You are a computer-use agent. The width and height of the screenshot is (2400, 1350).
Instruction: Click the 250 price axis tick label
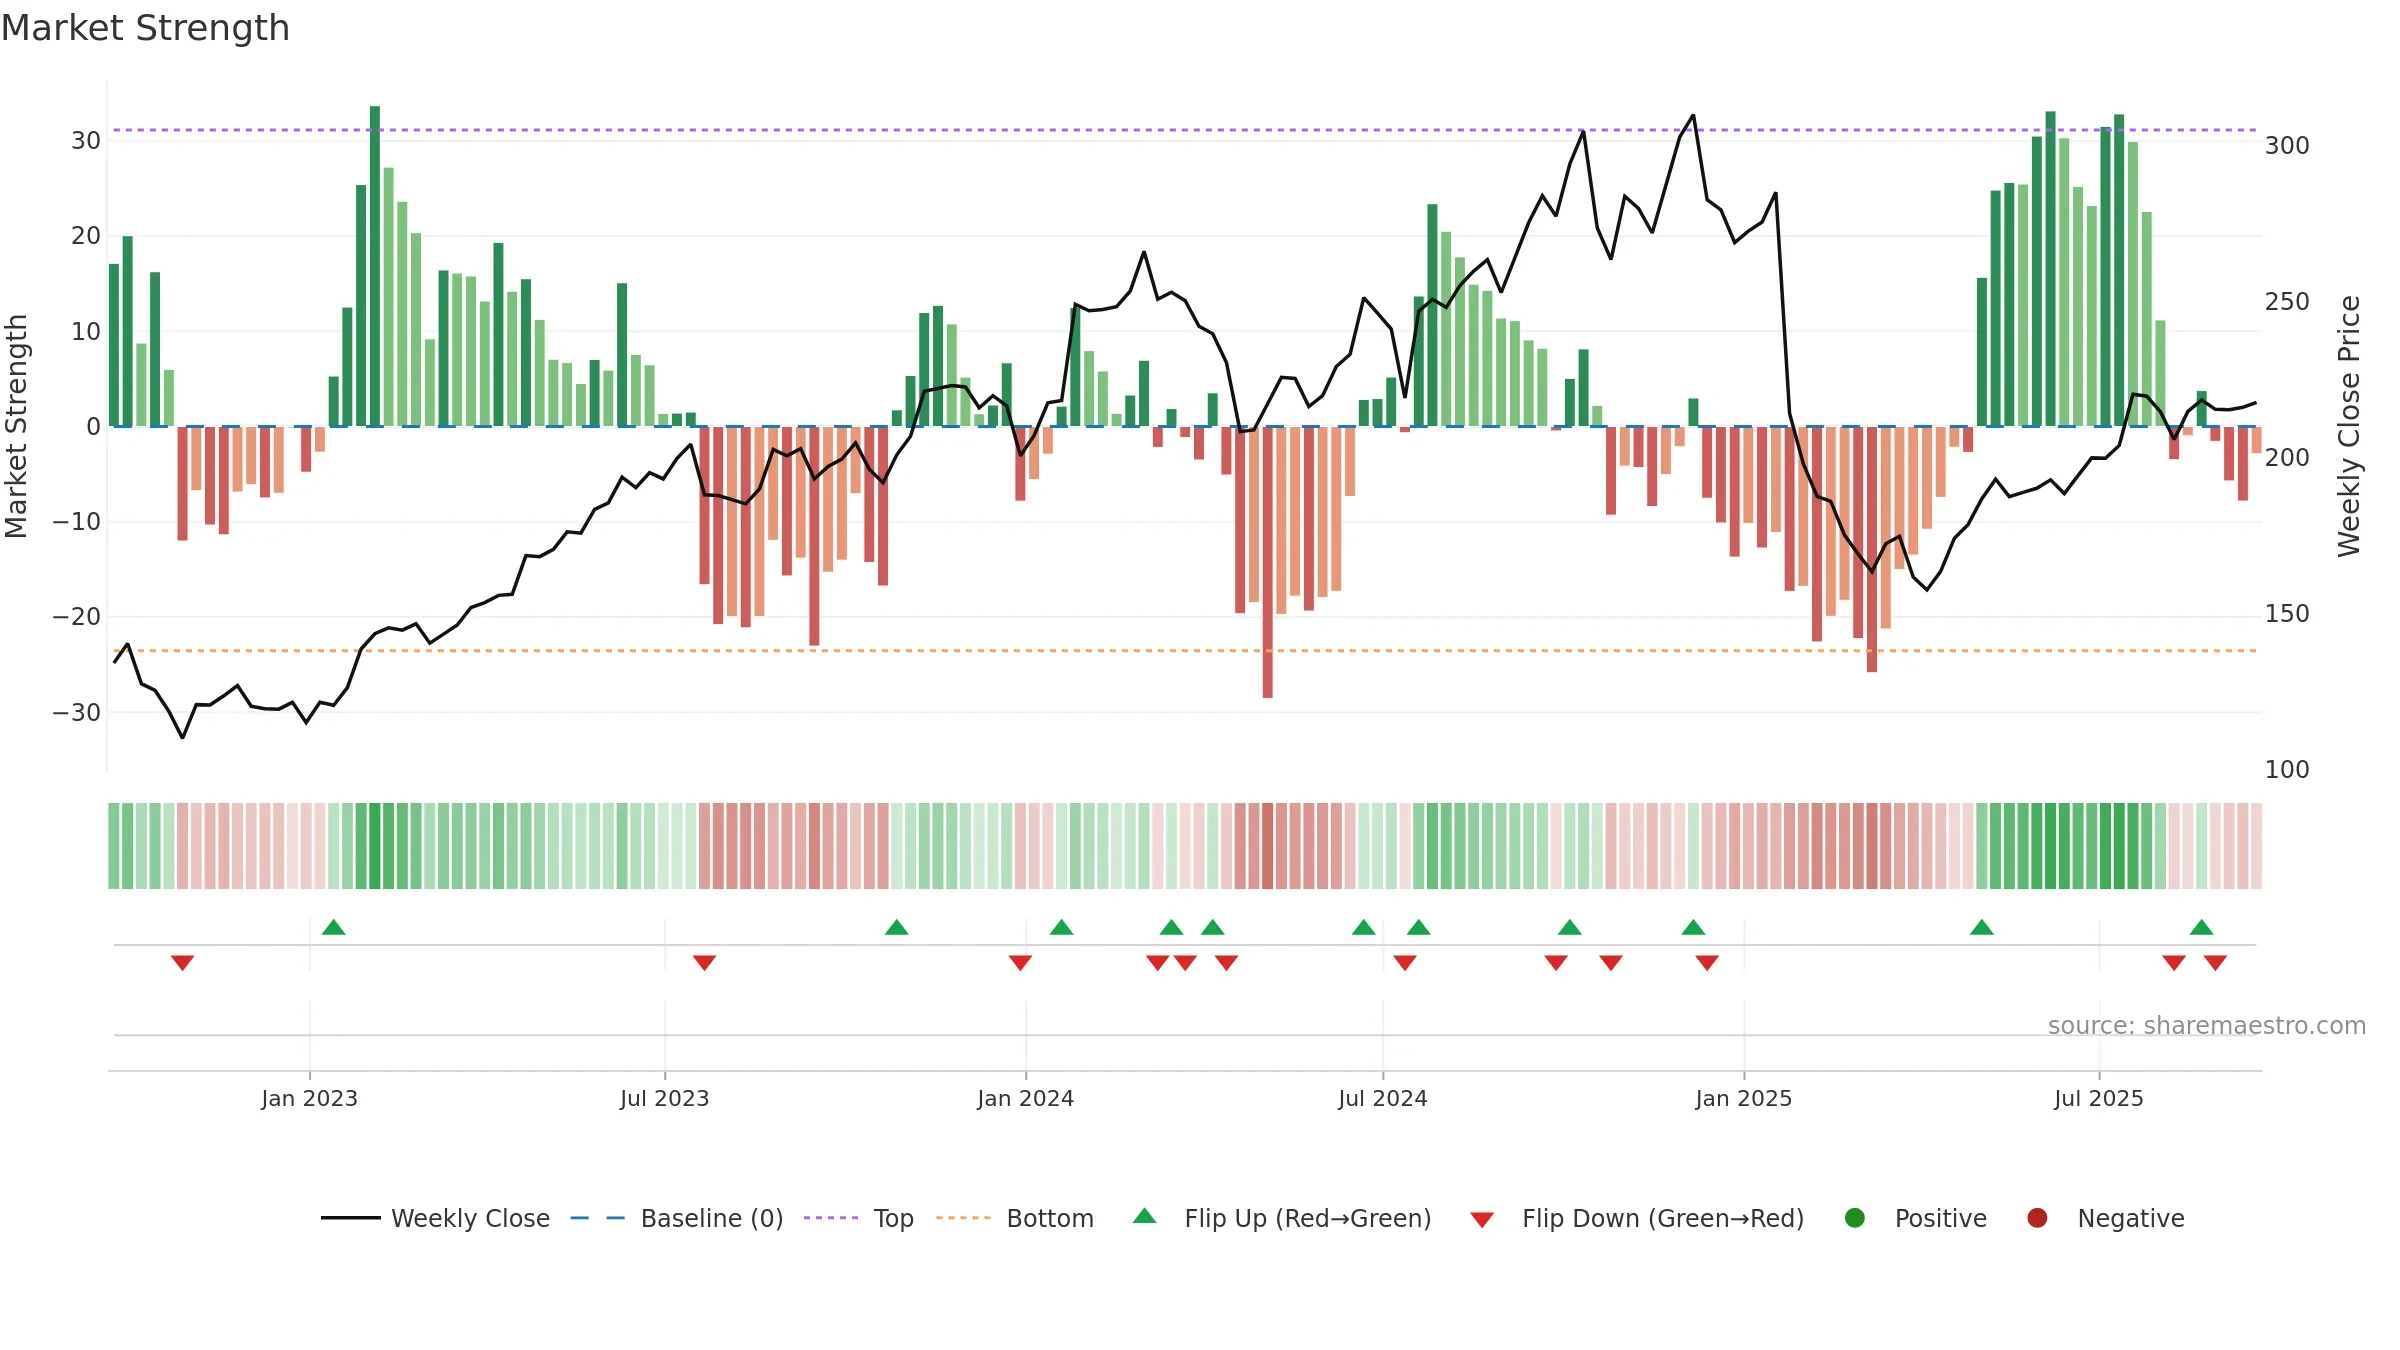(x=2287, y=301)
